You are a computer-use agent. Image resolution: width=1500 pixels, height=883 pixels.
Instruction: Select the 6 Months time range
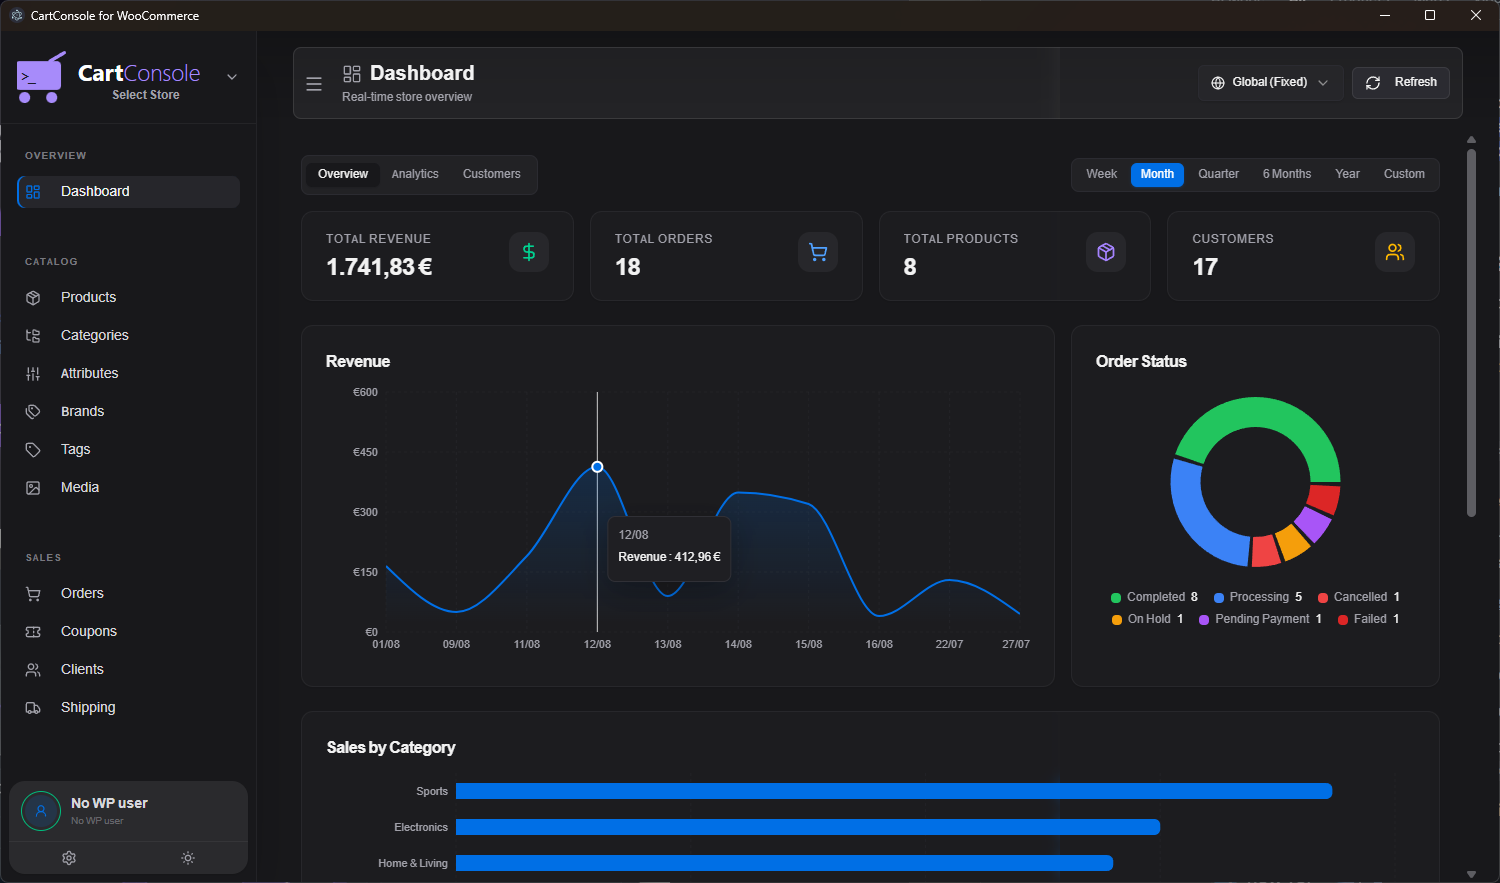pyautogui.click(x=1287, y=174)
